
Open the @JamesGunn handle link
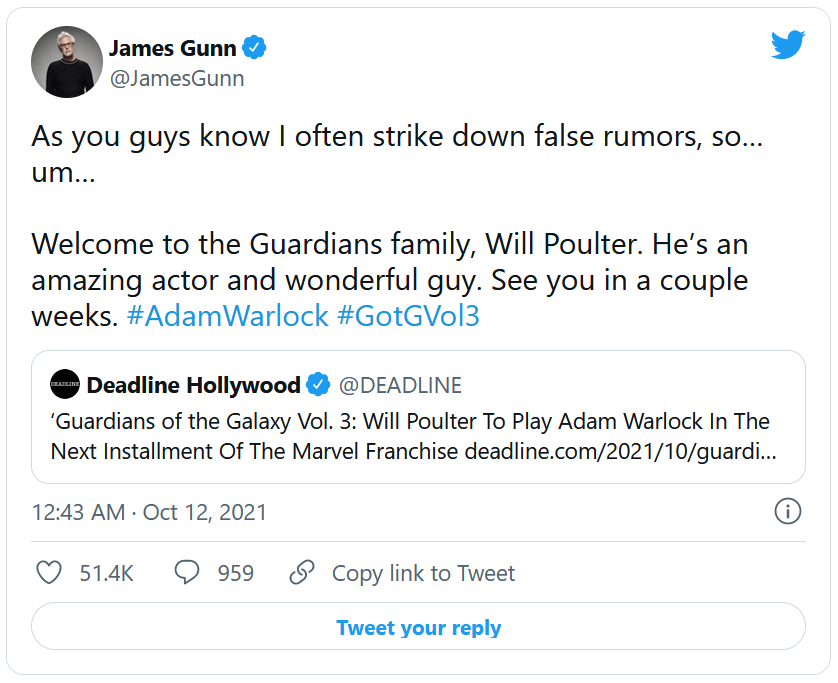(176, 78)
